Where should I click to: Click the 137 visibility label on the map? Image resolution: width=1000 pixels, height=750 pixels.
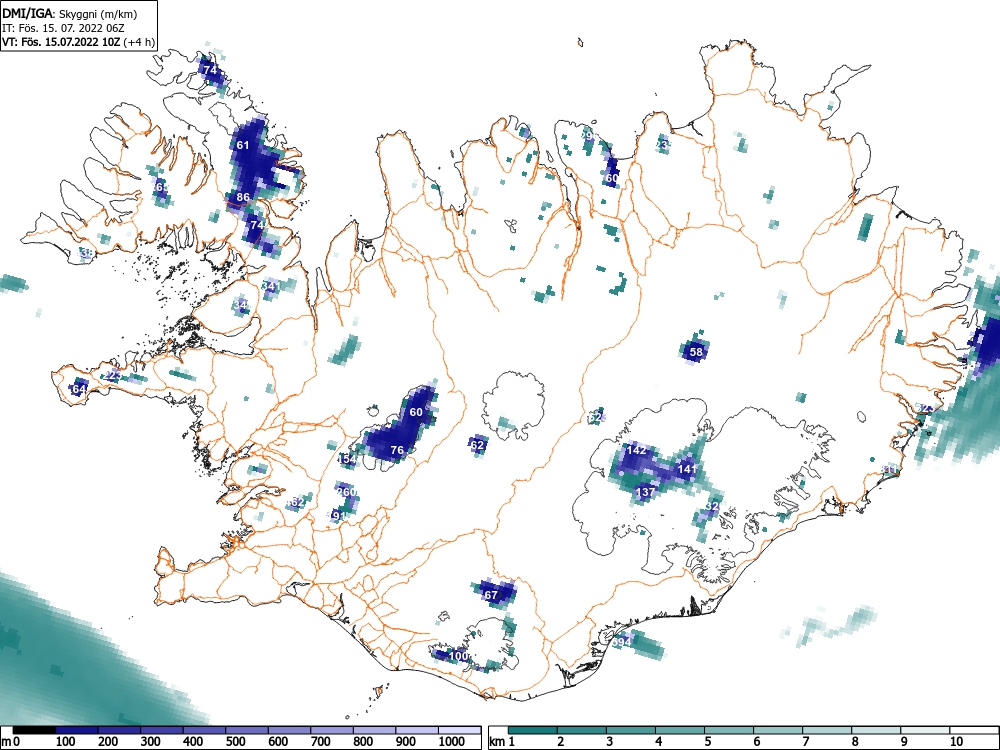pos(645,492)
